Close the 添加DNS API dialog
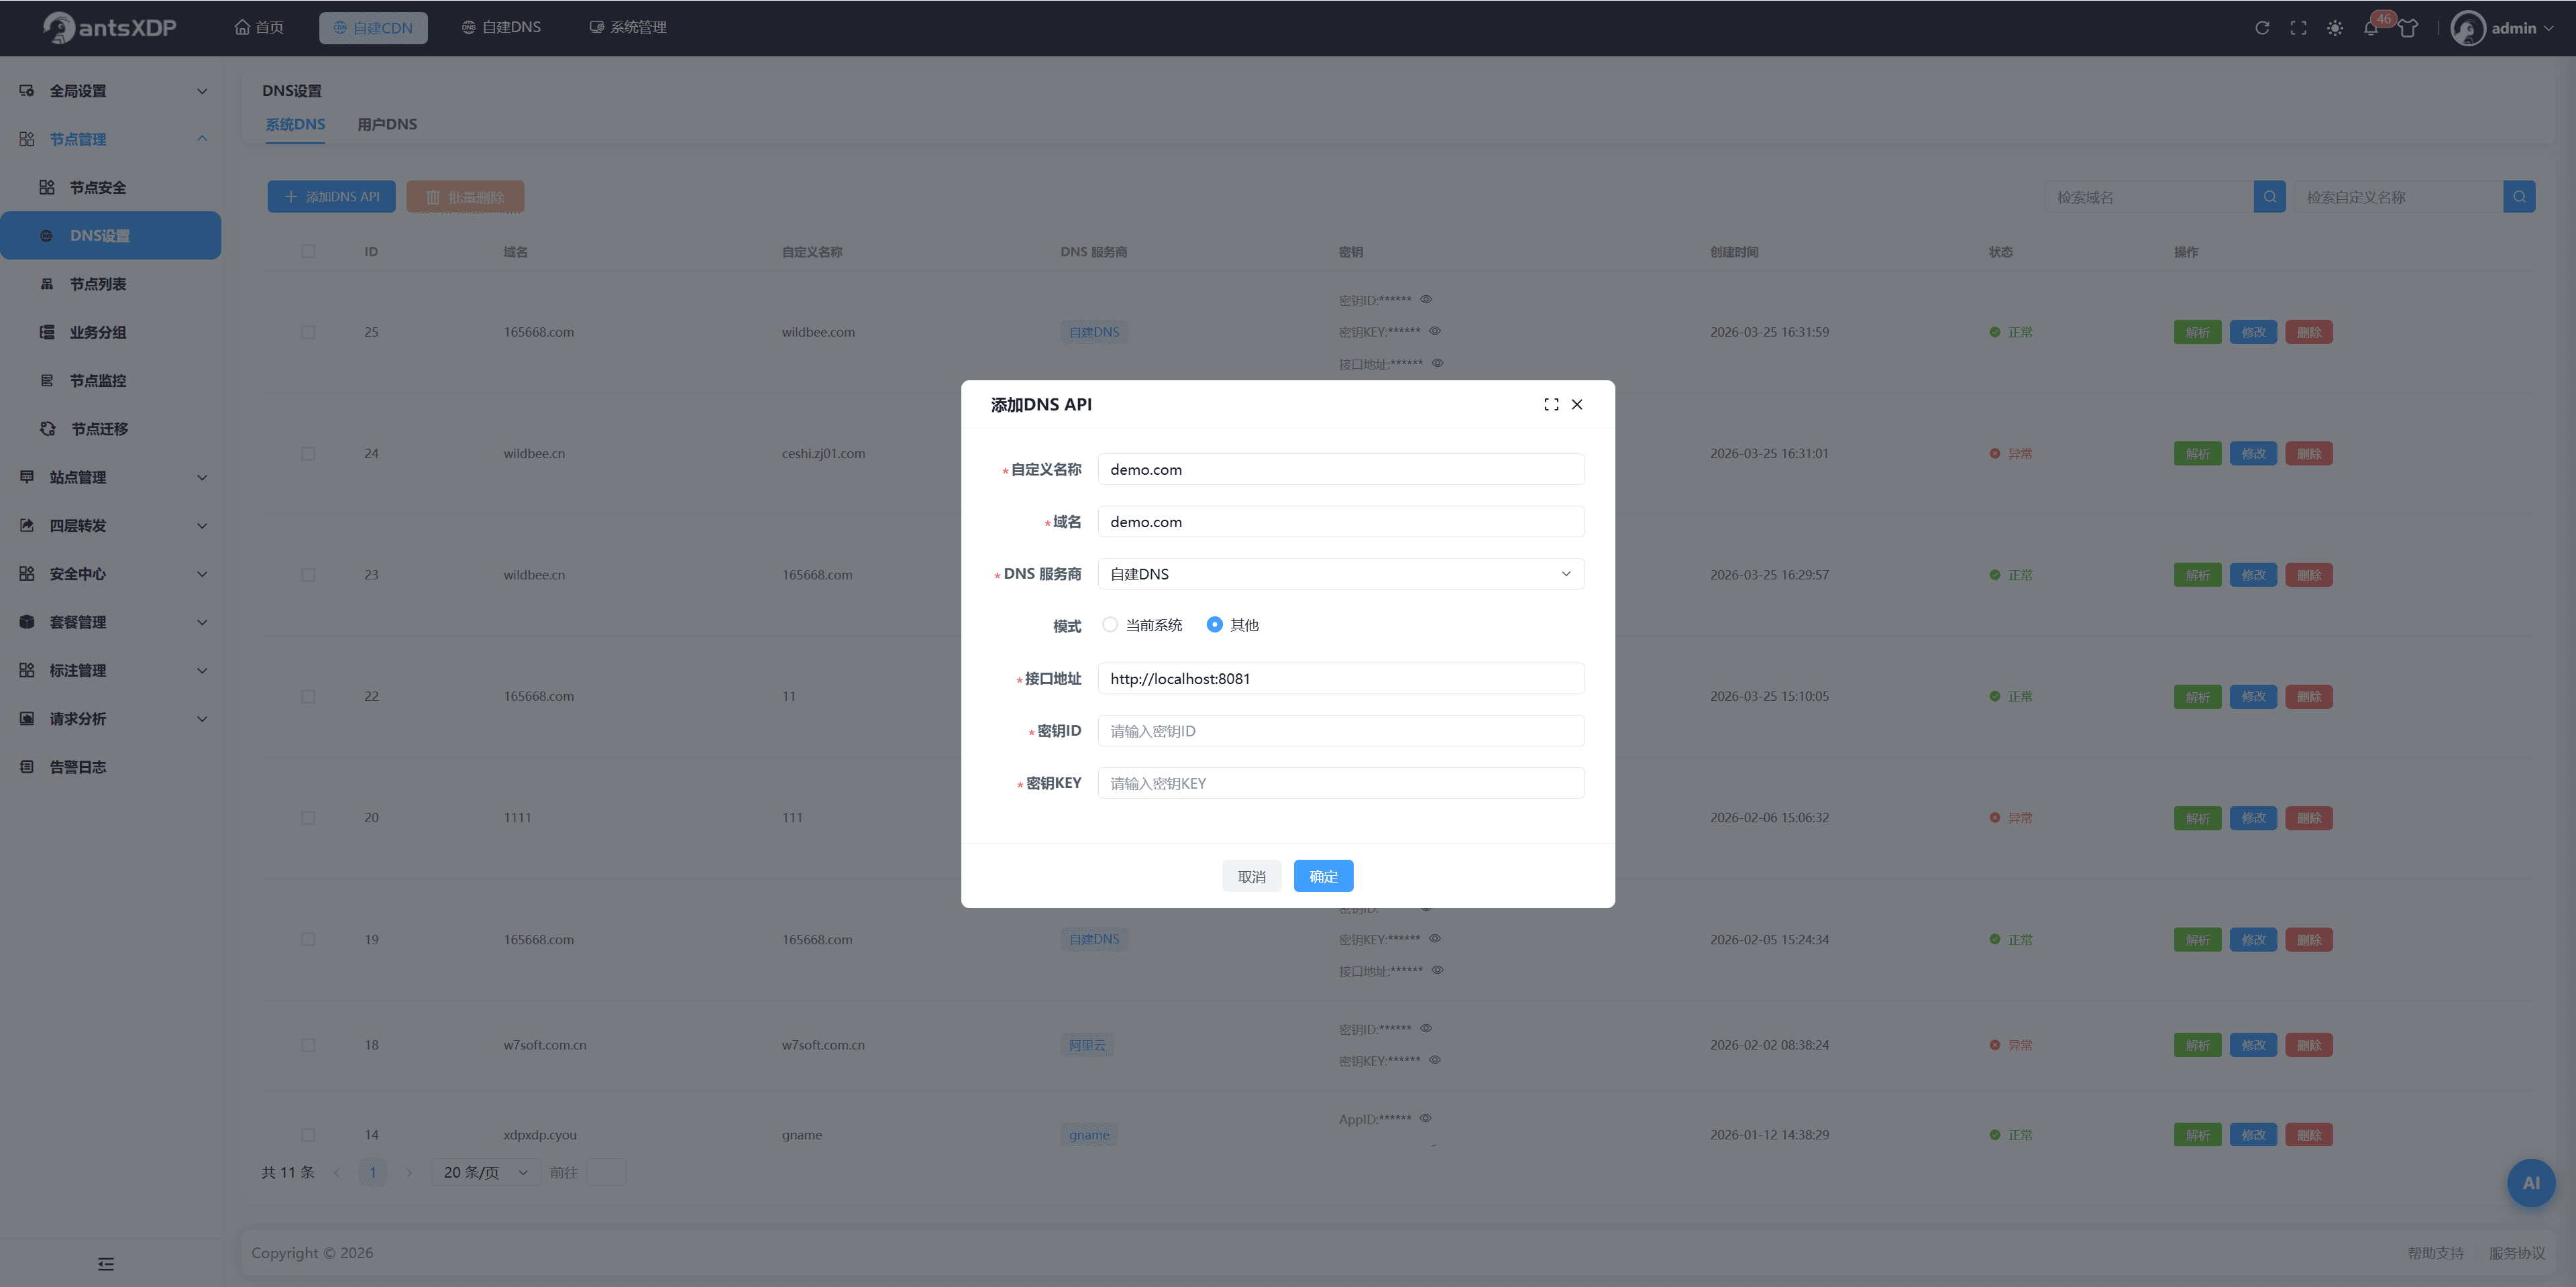The width and height of the screenshot is (2576, 1287). point(1577,404)
